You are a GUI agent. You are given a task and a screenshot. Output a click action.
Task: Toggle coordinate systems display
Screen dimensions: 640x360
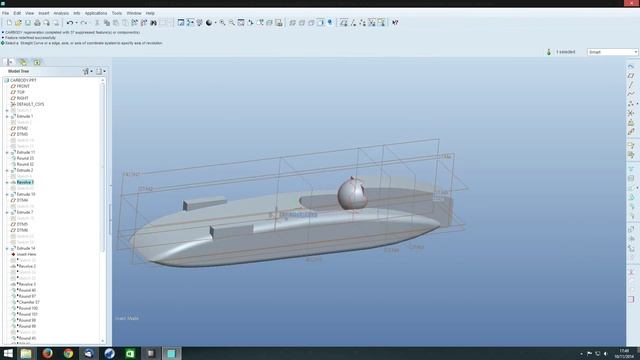tap(372, 23)
